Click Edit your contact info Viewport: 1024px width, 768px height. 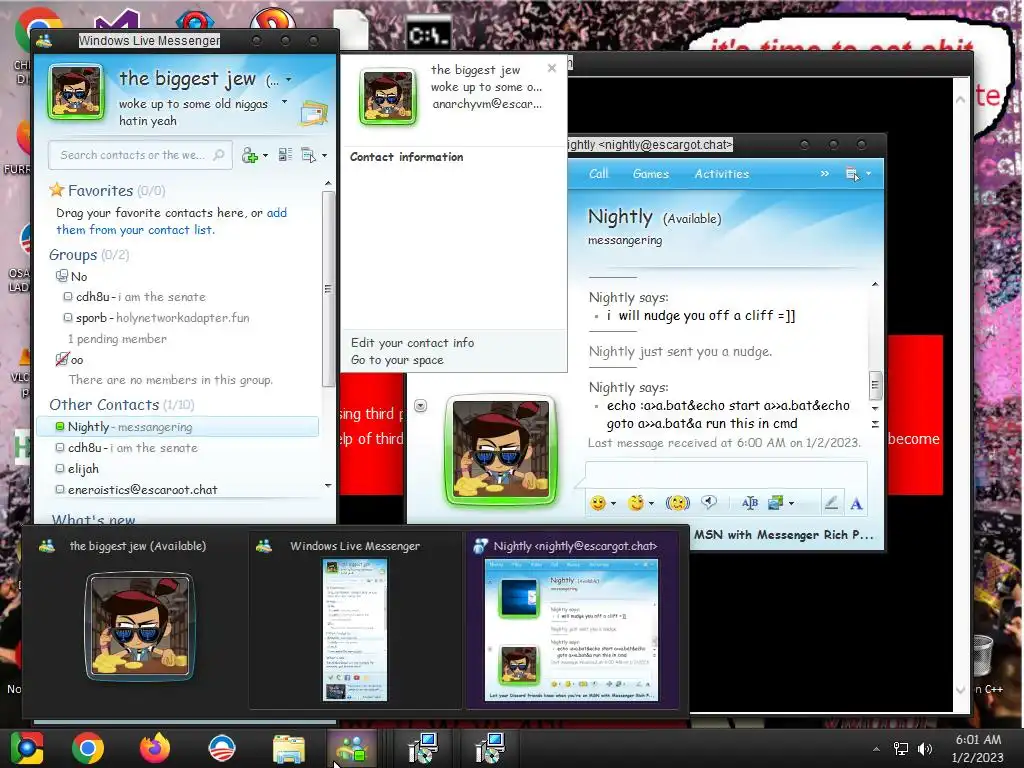pyautogui.click(x=412, y=343)
